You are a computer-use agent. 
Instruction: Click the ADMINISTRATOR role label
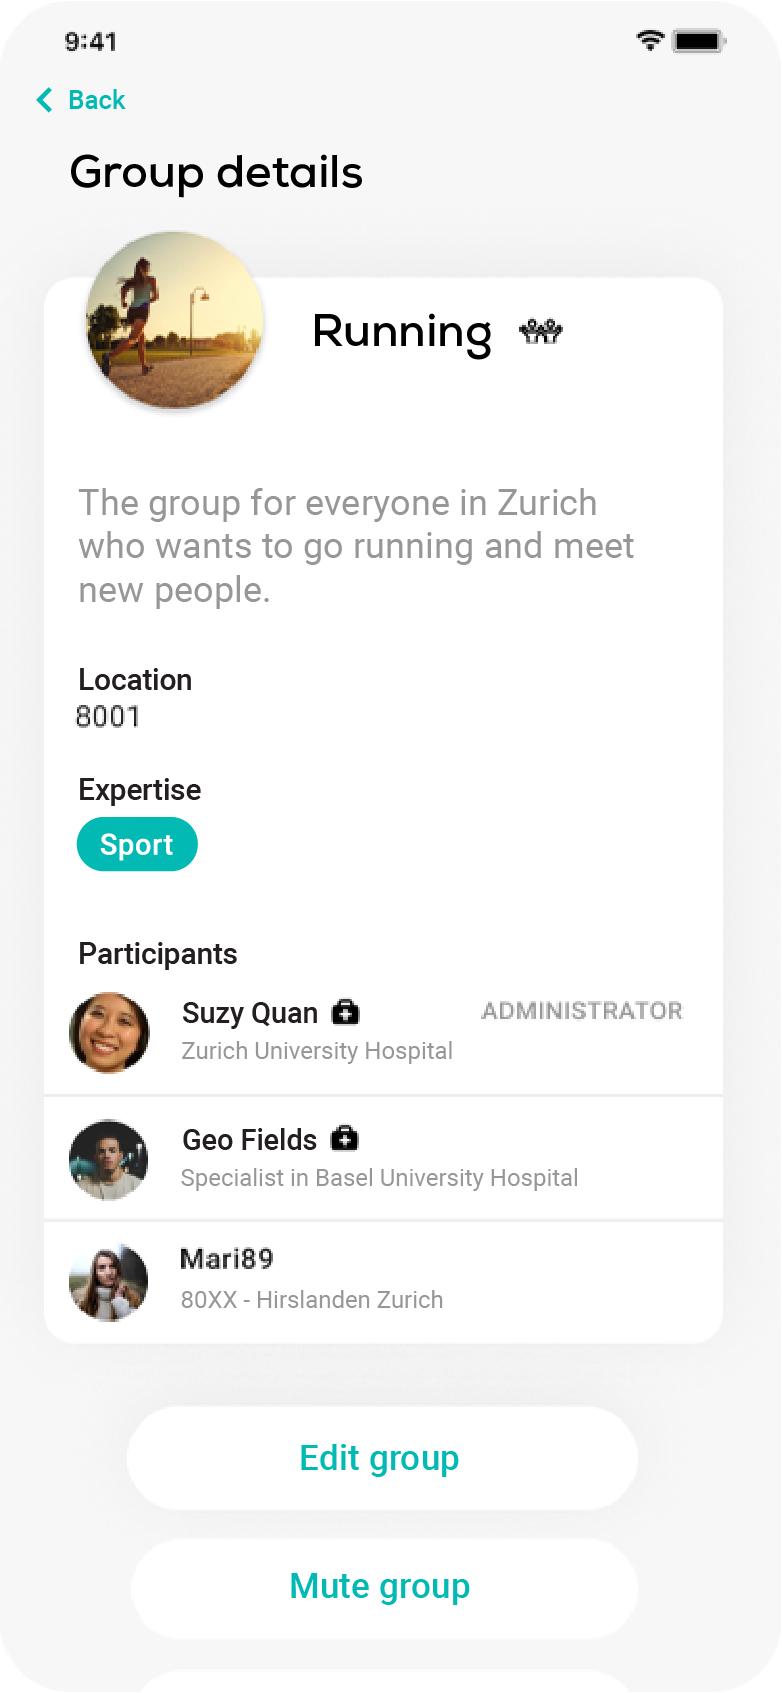[582, 1011]
